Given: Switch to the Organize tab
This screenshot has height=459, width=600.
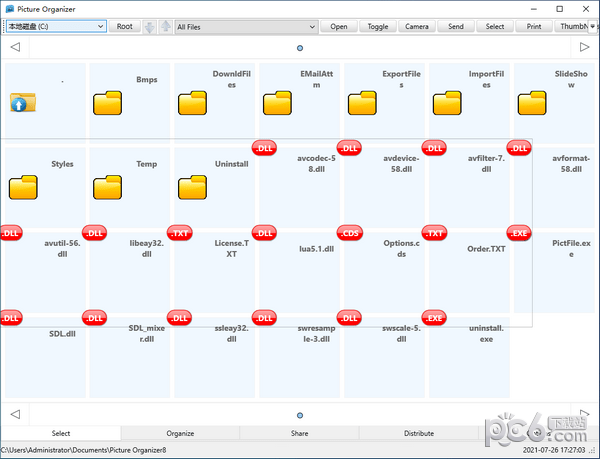Looking at the screenshot, I should (180, 433).
